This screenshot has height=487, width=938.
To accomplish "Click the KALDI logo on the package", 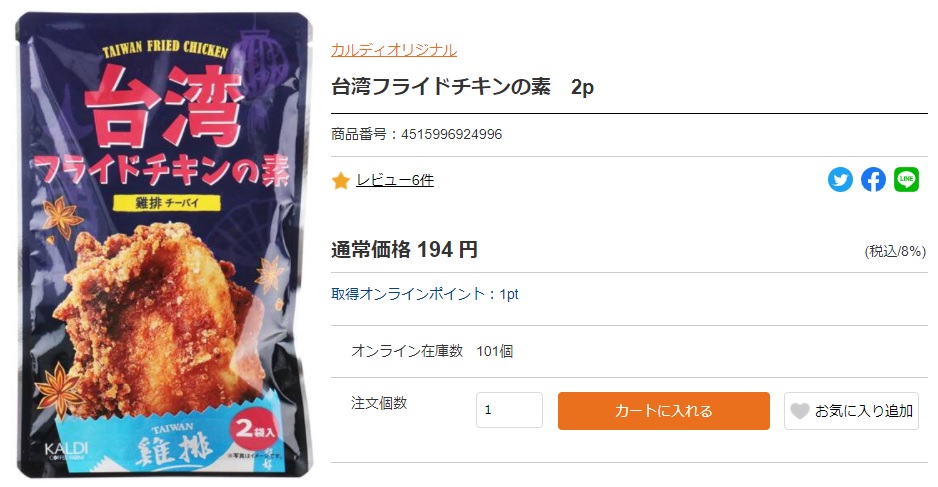I will click(66, 449).
